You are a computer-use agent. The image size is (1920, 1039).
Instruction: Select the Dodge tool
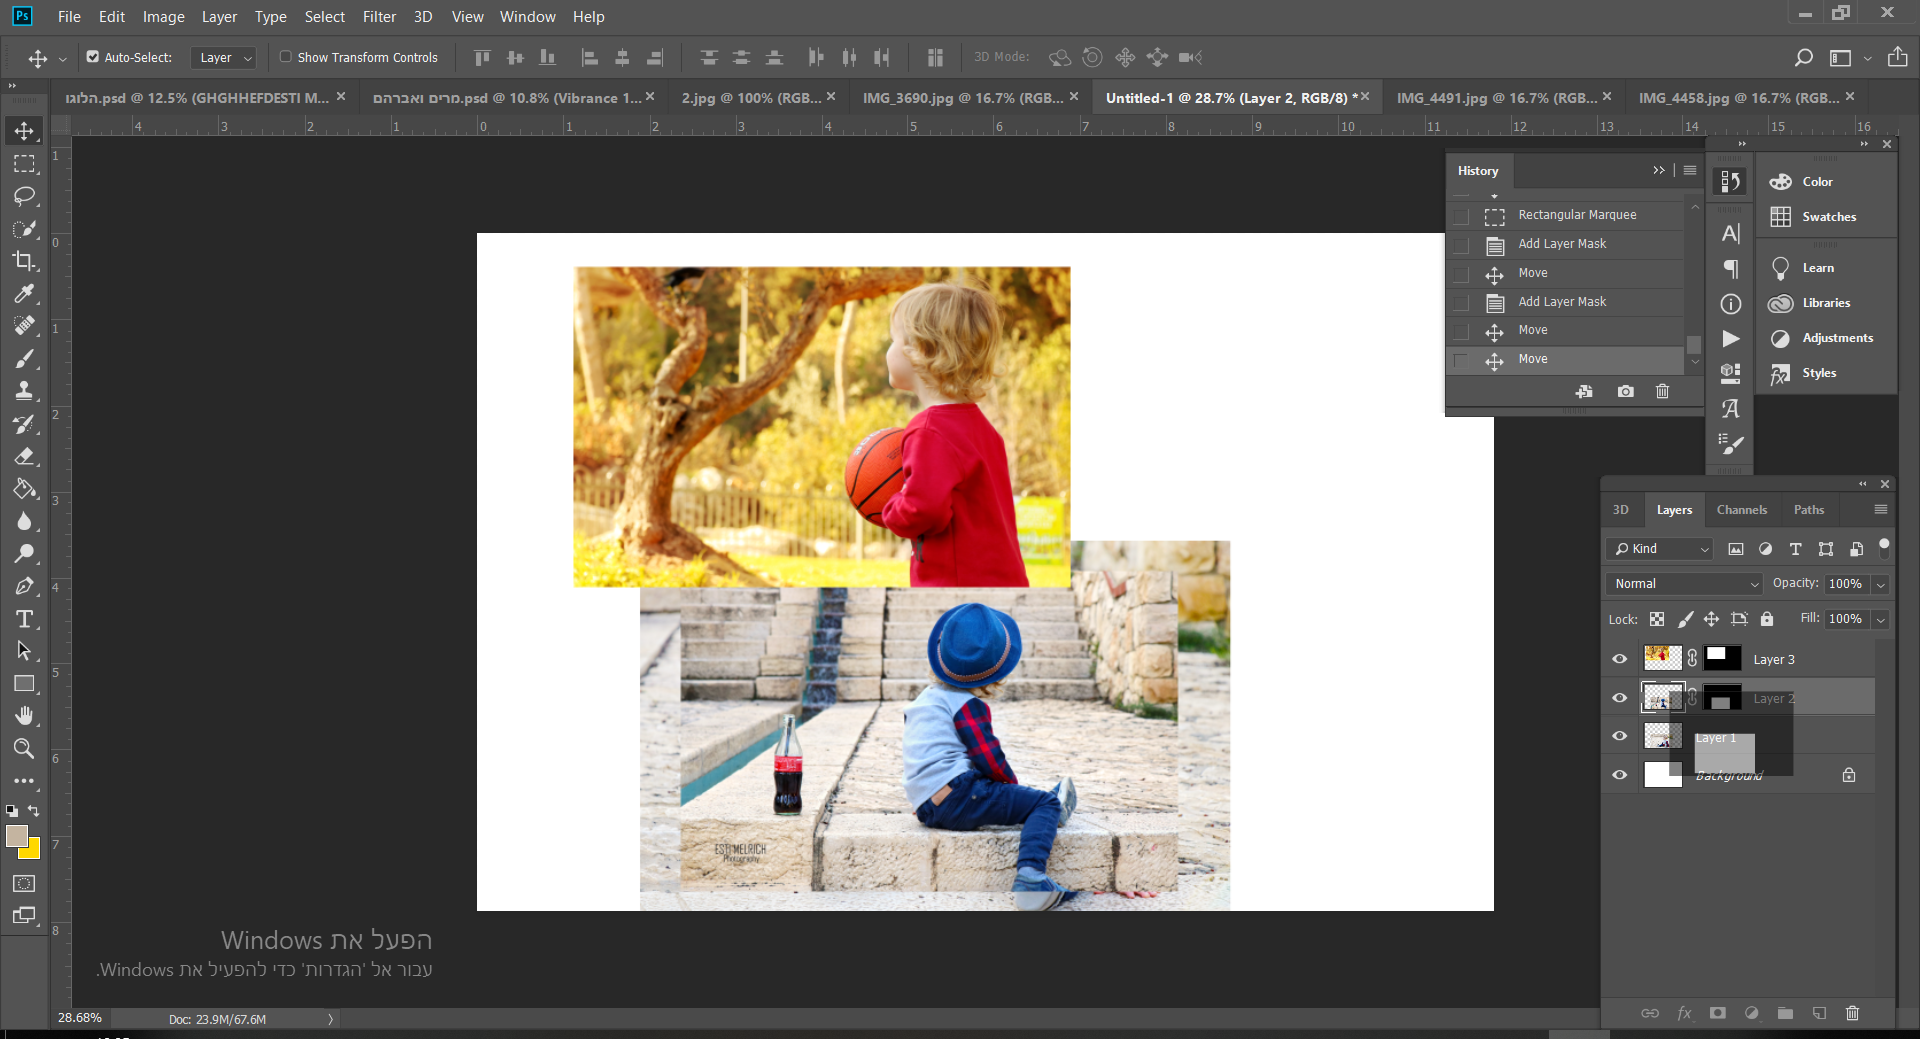tap(24, 553)
